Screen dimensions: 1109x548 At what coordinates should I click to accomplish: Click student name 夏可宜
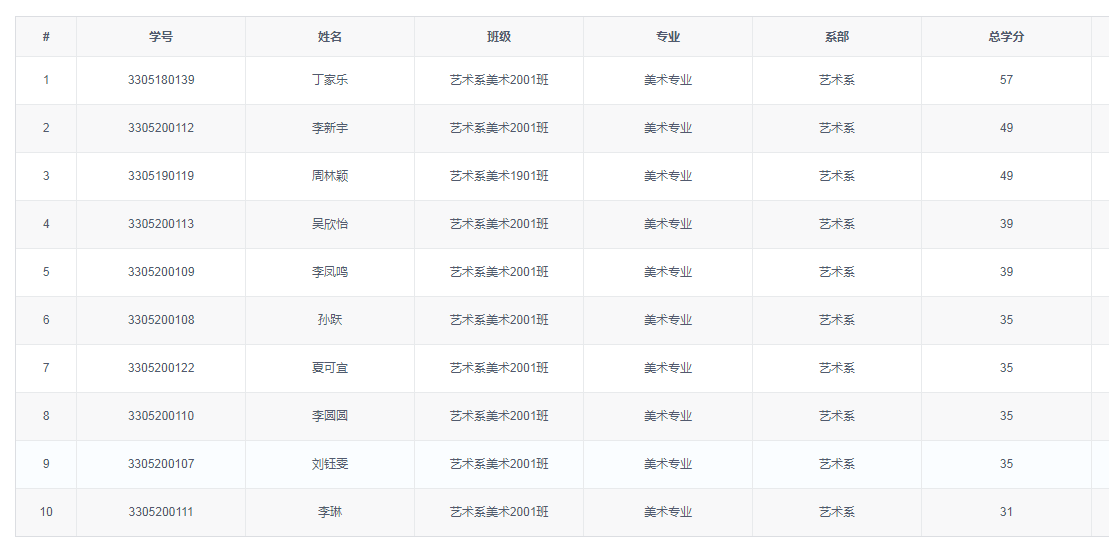click(330, 368)
